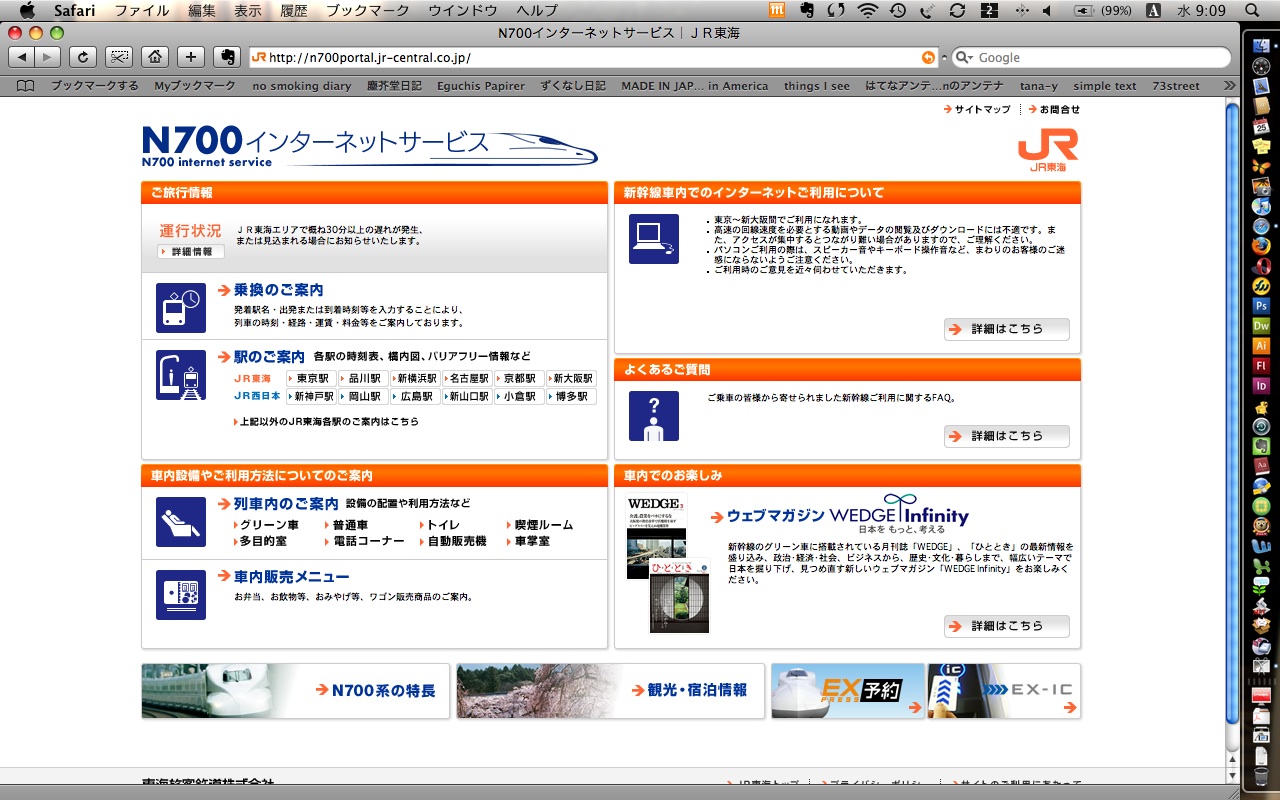Click the transfer guide train-clock icon
The image size is (1280, 800).
[181, 307]
